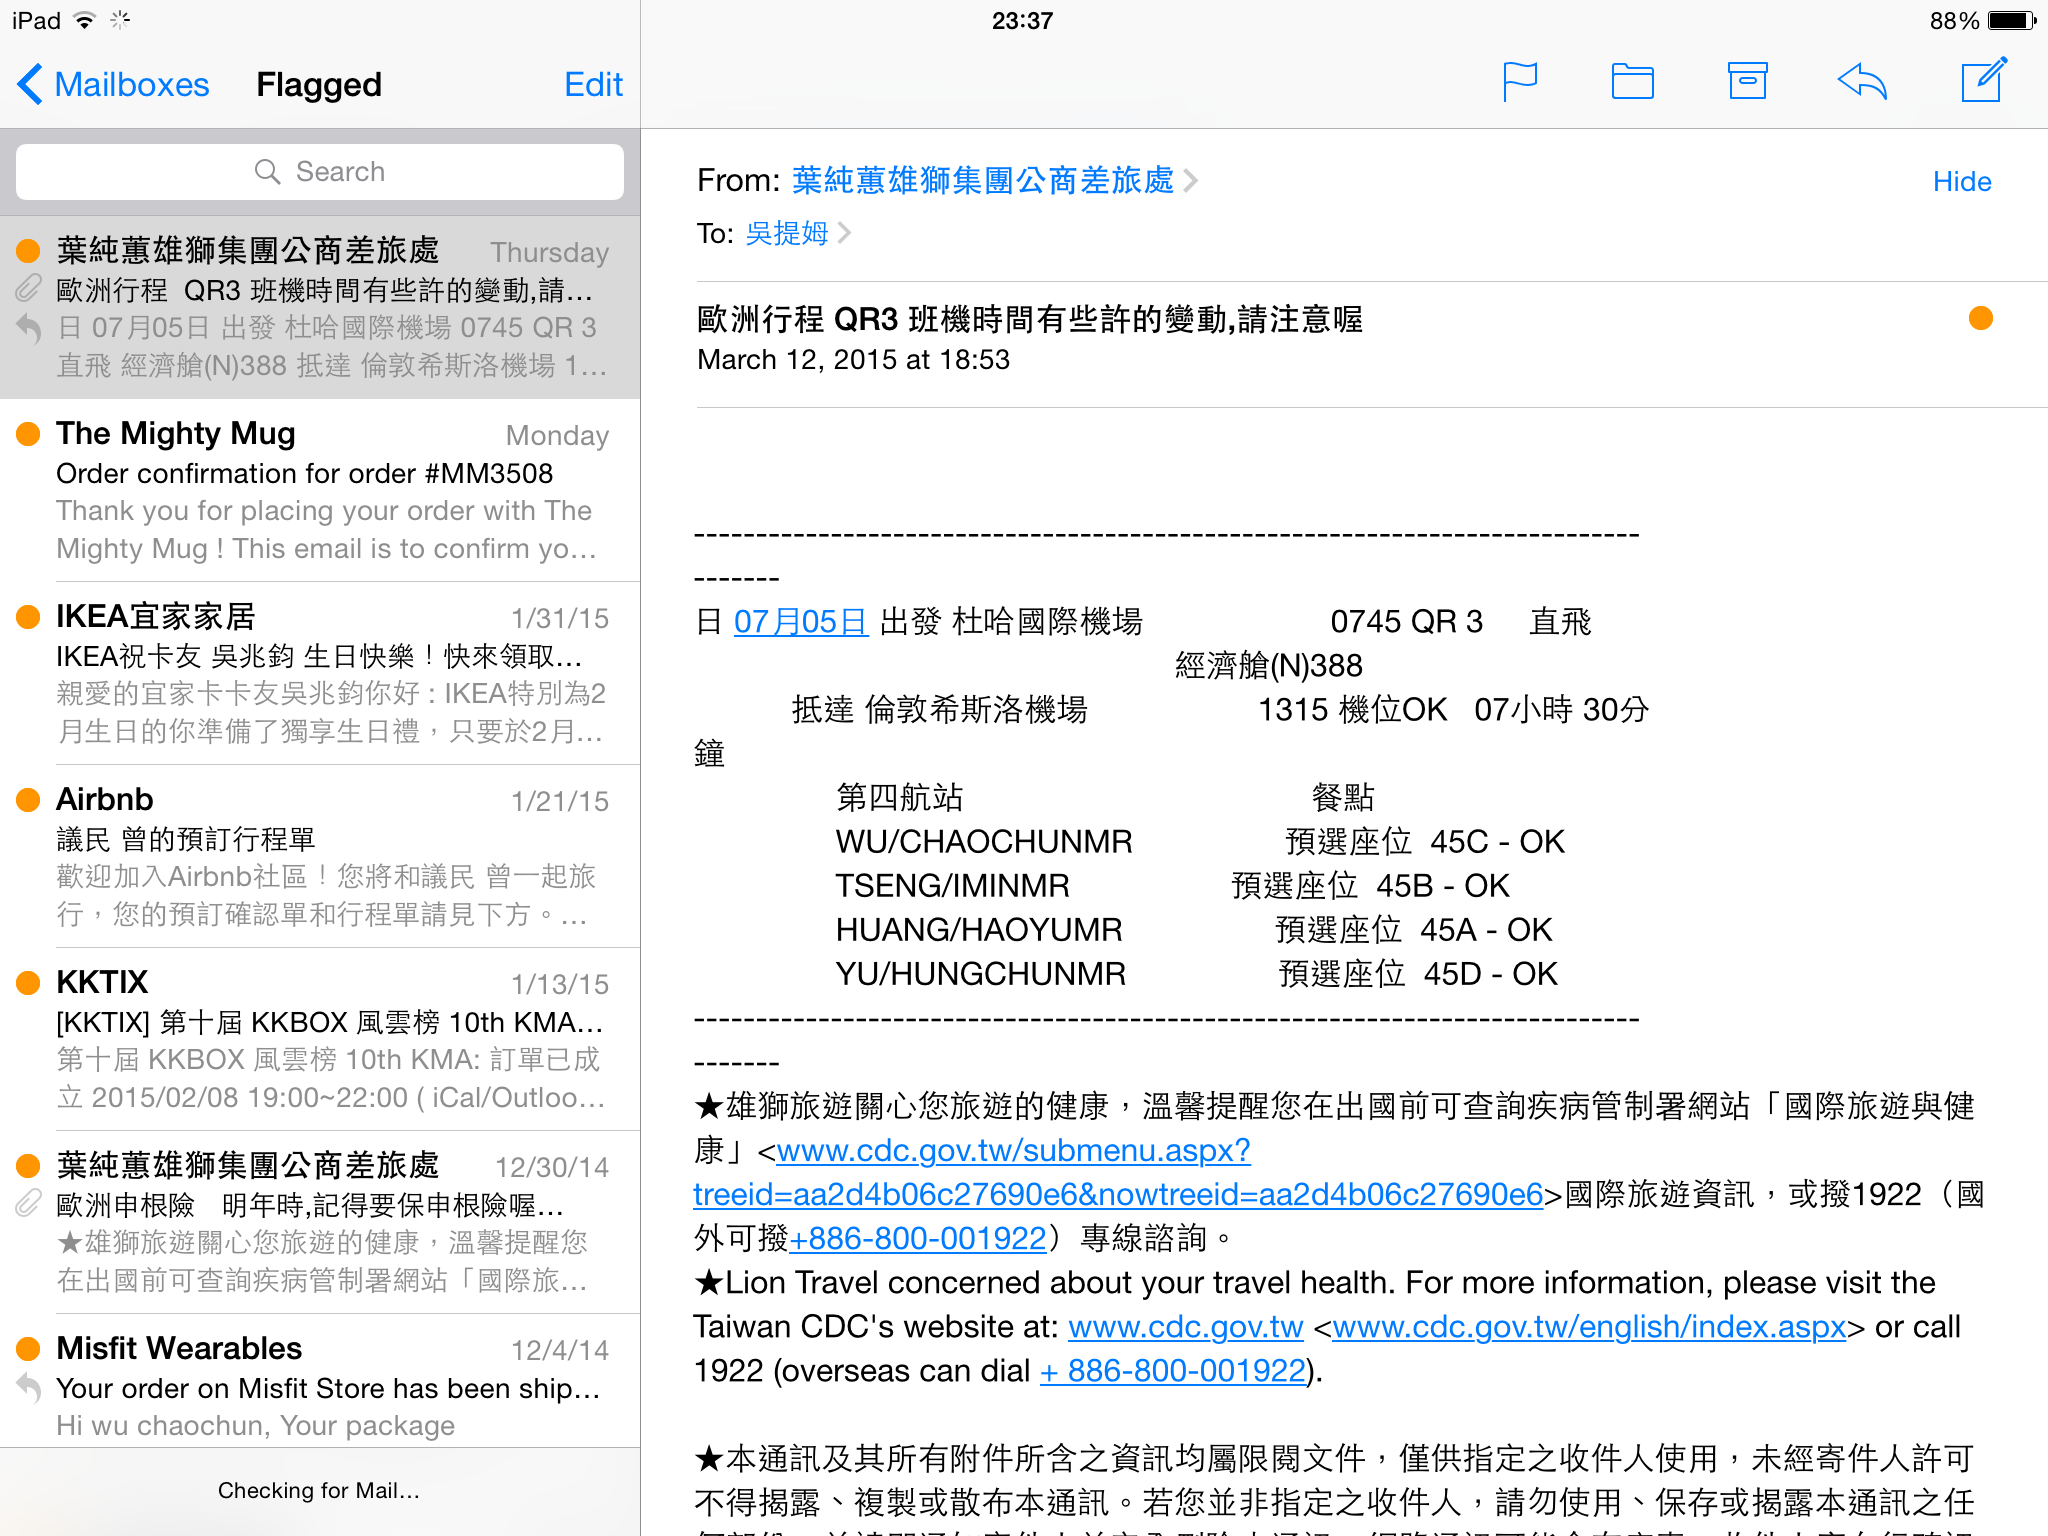Tap the Search mail field
This screenshot has height=1536, width=2048.
(x=320, y=172)
